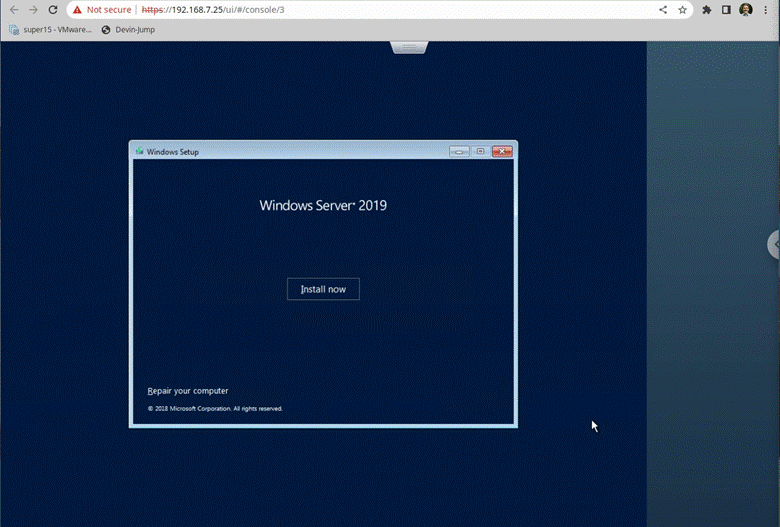Click the address bar URL

(213, 9)
